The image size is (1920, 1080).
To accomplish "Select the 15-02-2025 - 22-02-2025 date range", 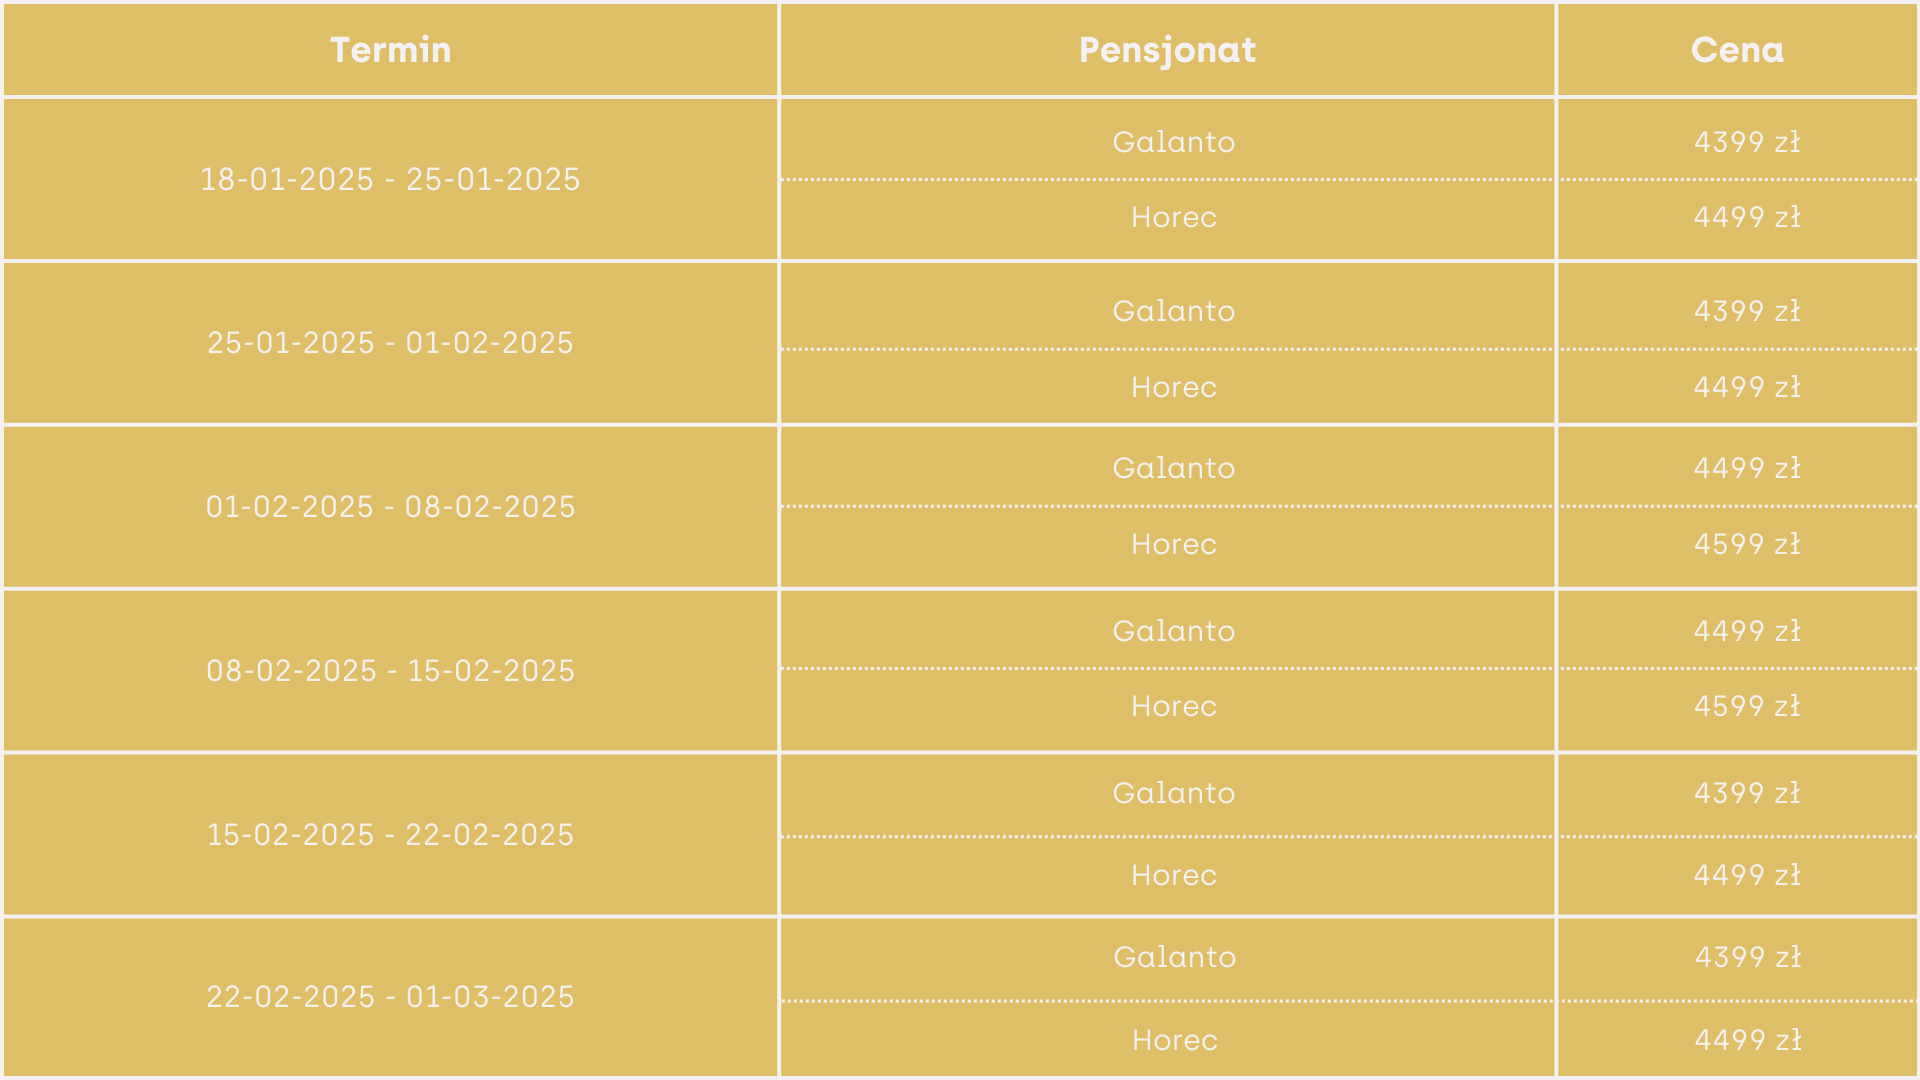I will [x=390, y=835].
